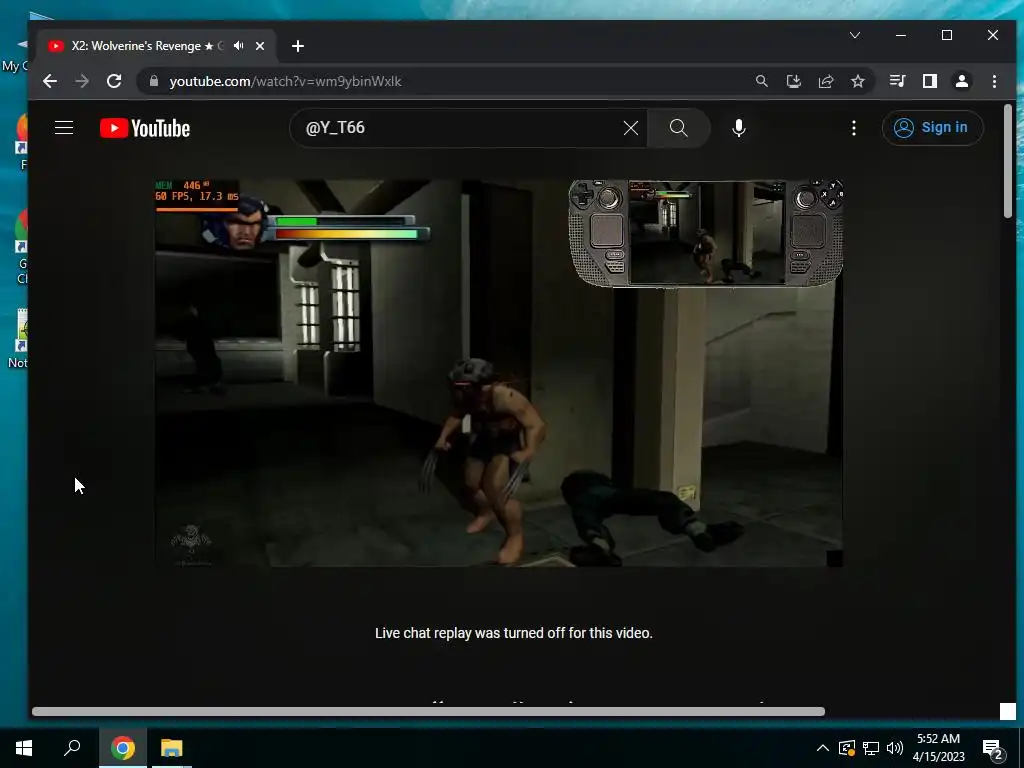Screen dimensions: 1024x768
Task: Share this page via address bar icon
Action: click(x=825, y=81)
